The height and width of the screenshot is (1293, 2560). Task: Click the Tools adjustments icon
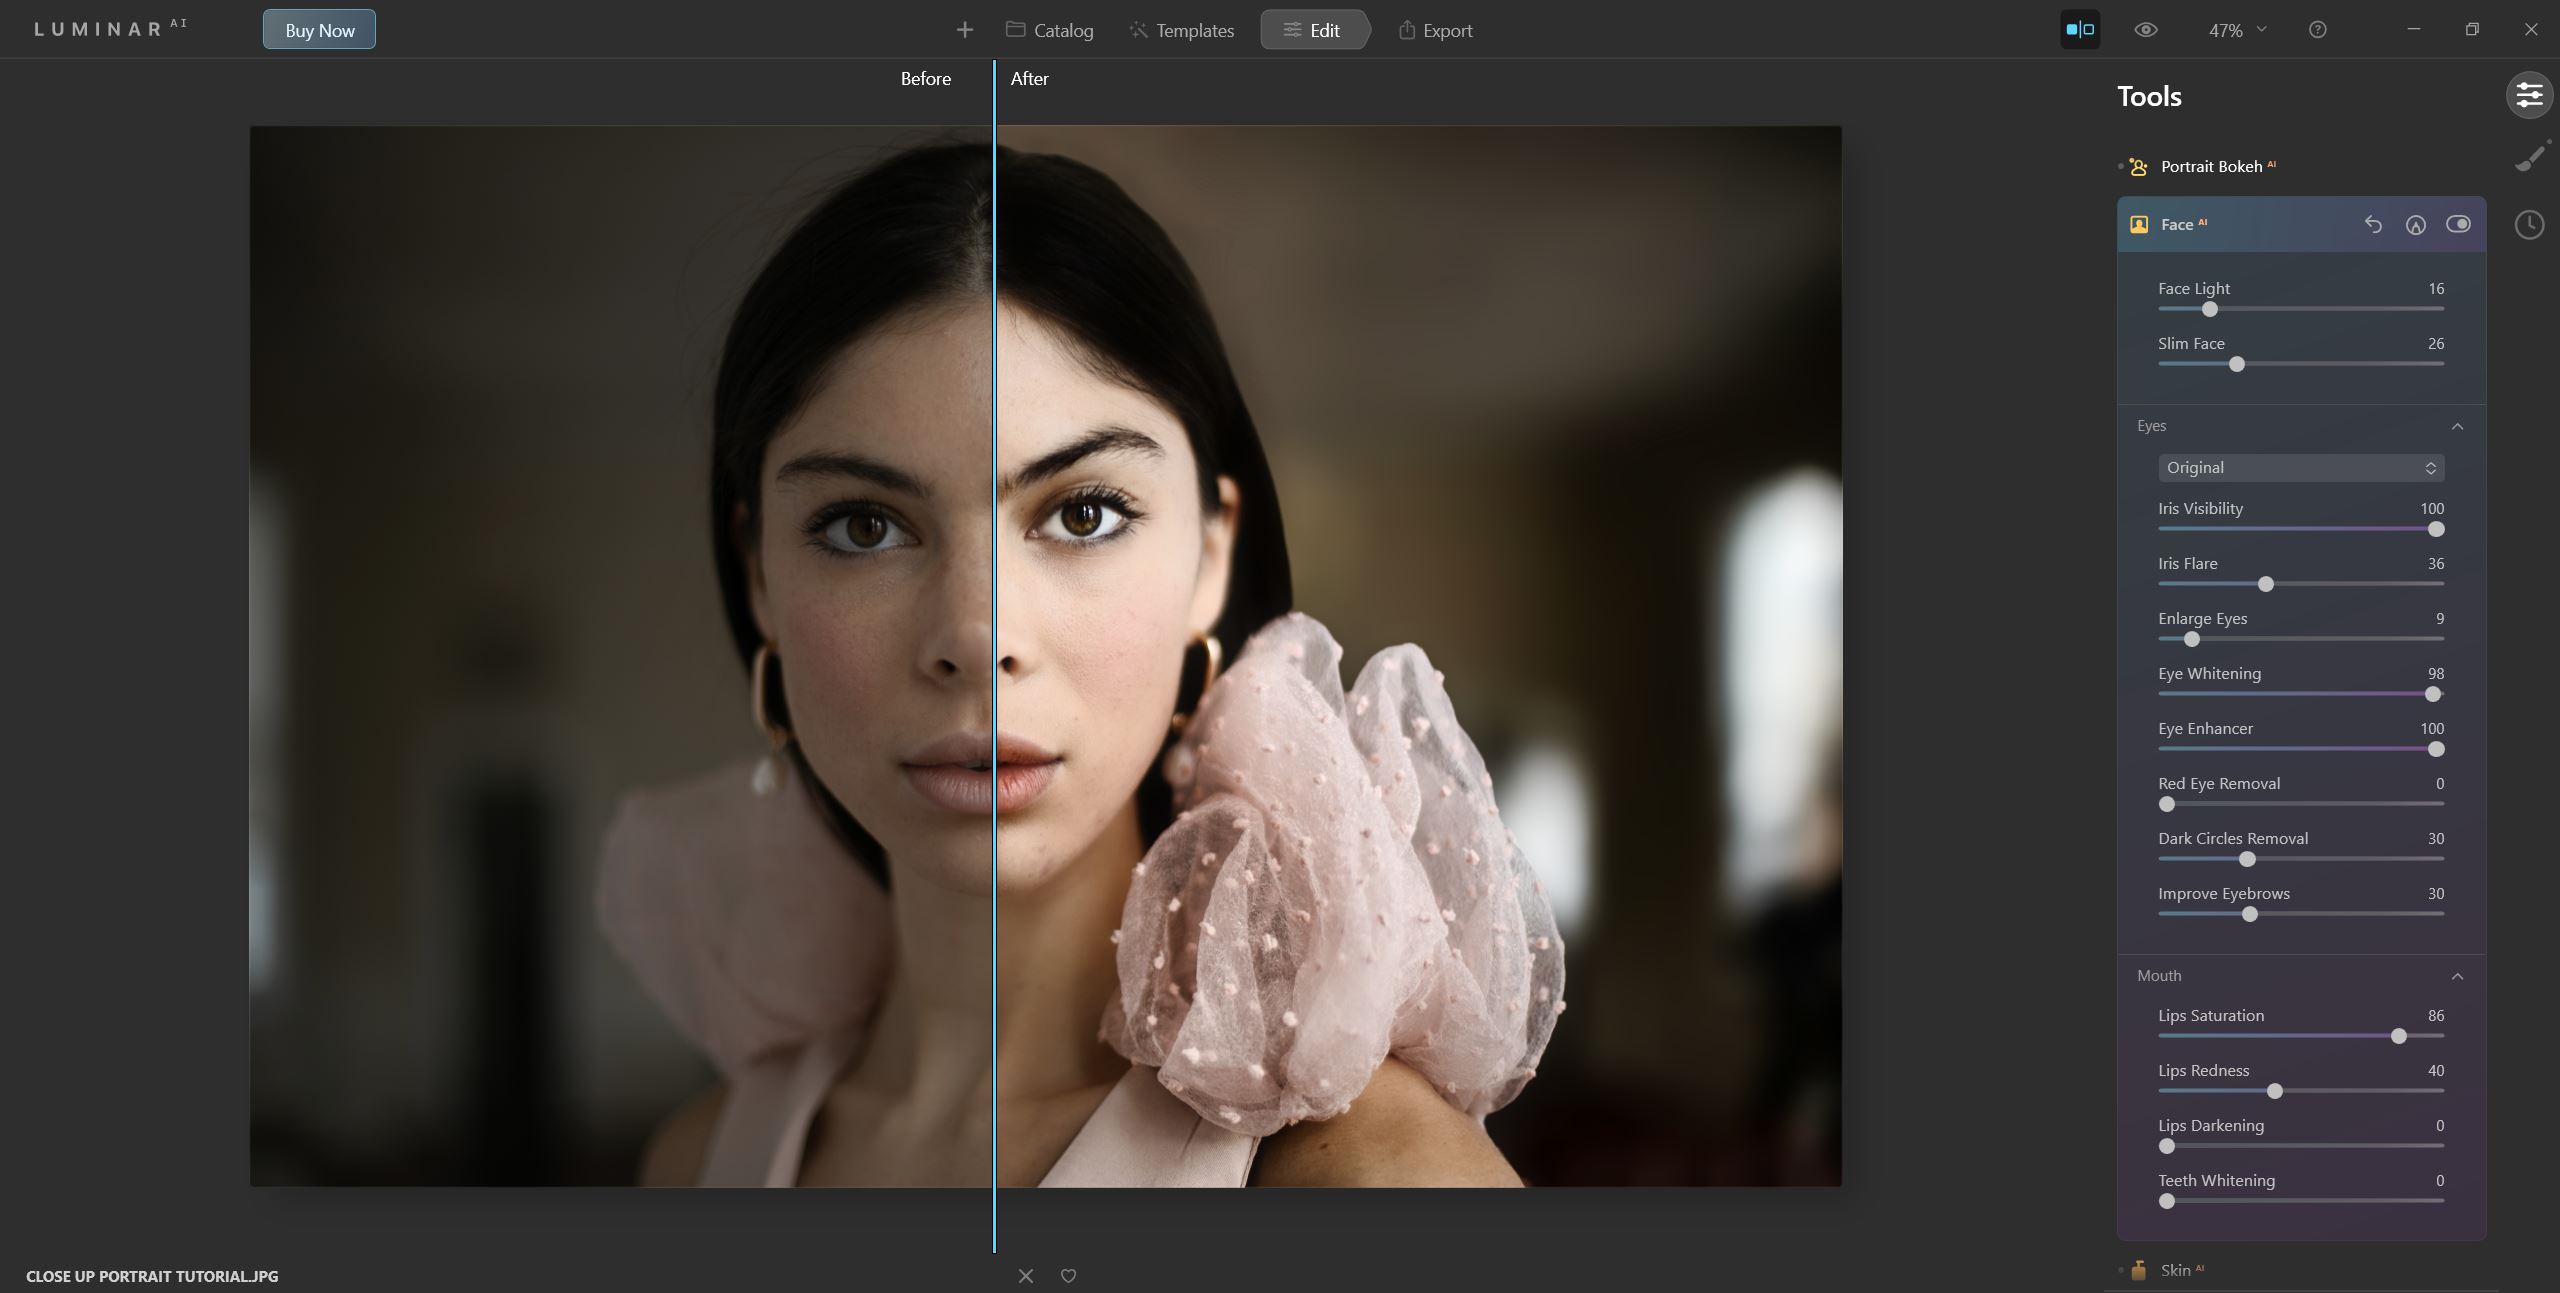pos(2531,95)
